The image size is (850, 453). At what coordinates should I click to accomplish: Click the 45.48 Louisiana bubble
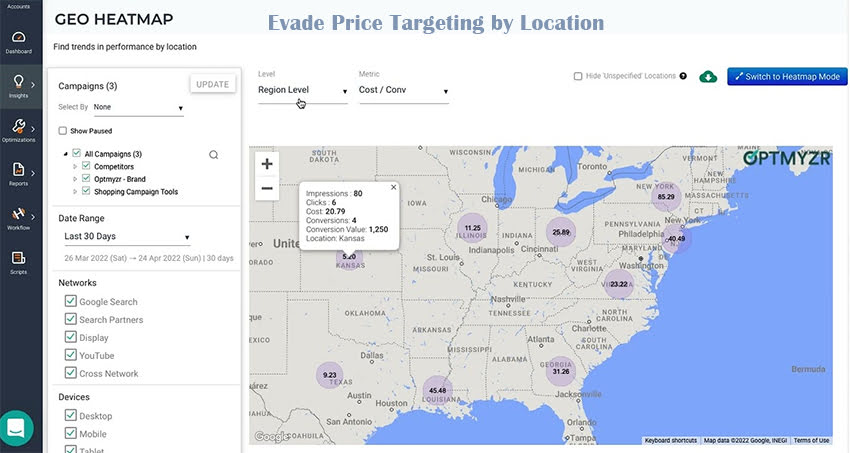pos(437,391)
